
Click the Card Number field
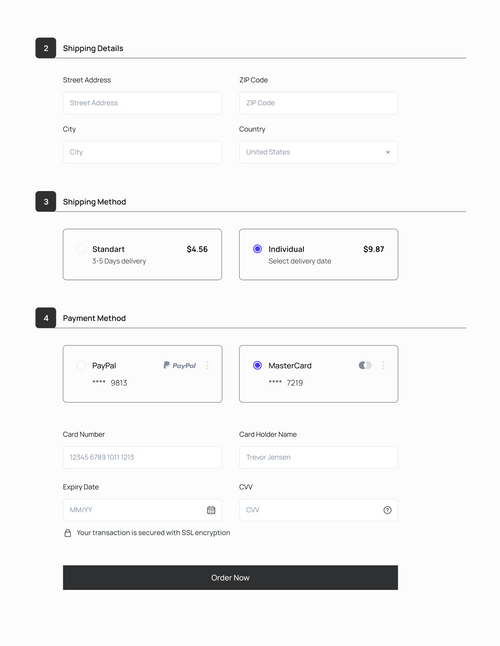[142, 457]
